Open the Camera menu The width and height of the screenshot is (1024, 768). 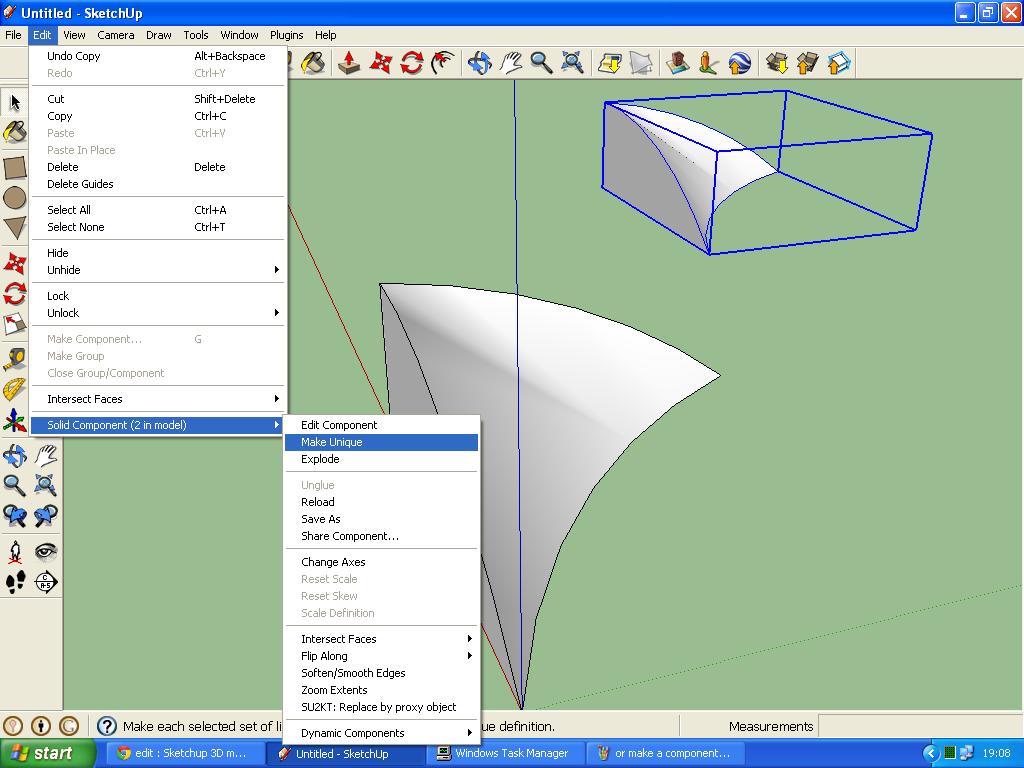[116, 35]
